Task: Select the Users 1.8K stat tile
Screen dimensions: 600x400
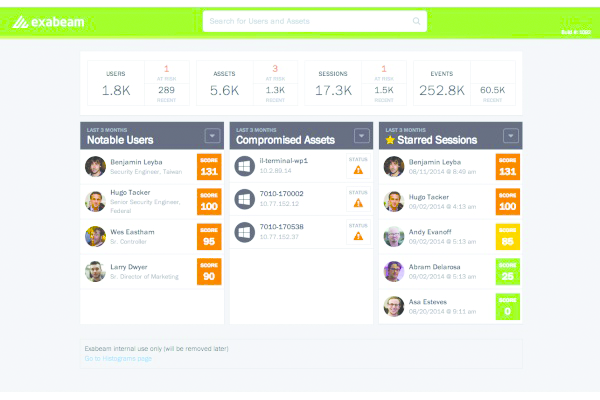Action: tap(115, 84)
